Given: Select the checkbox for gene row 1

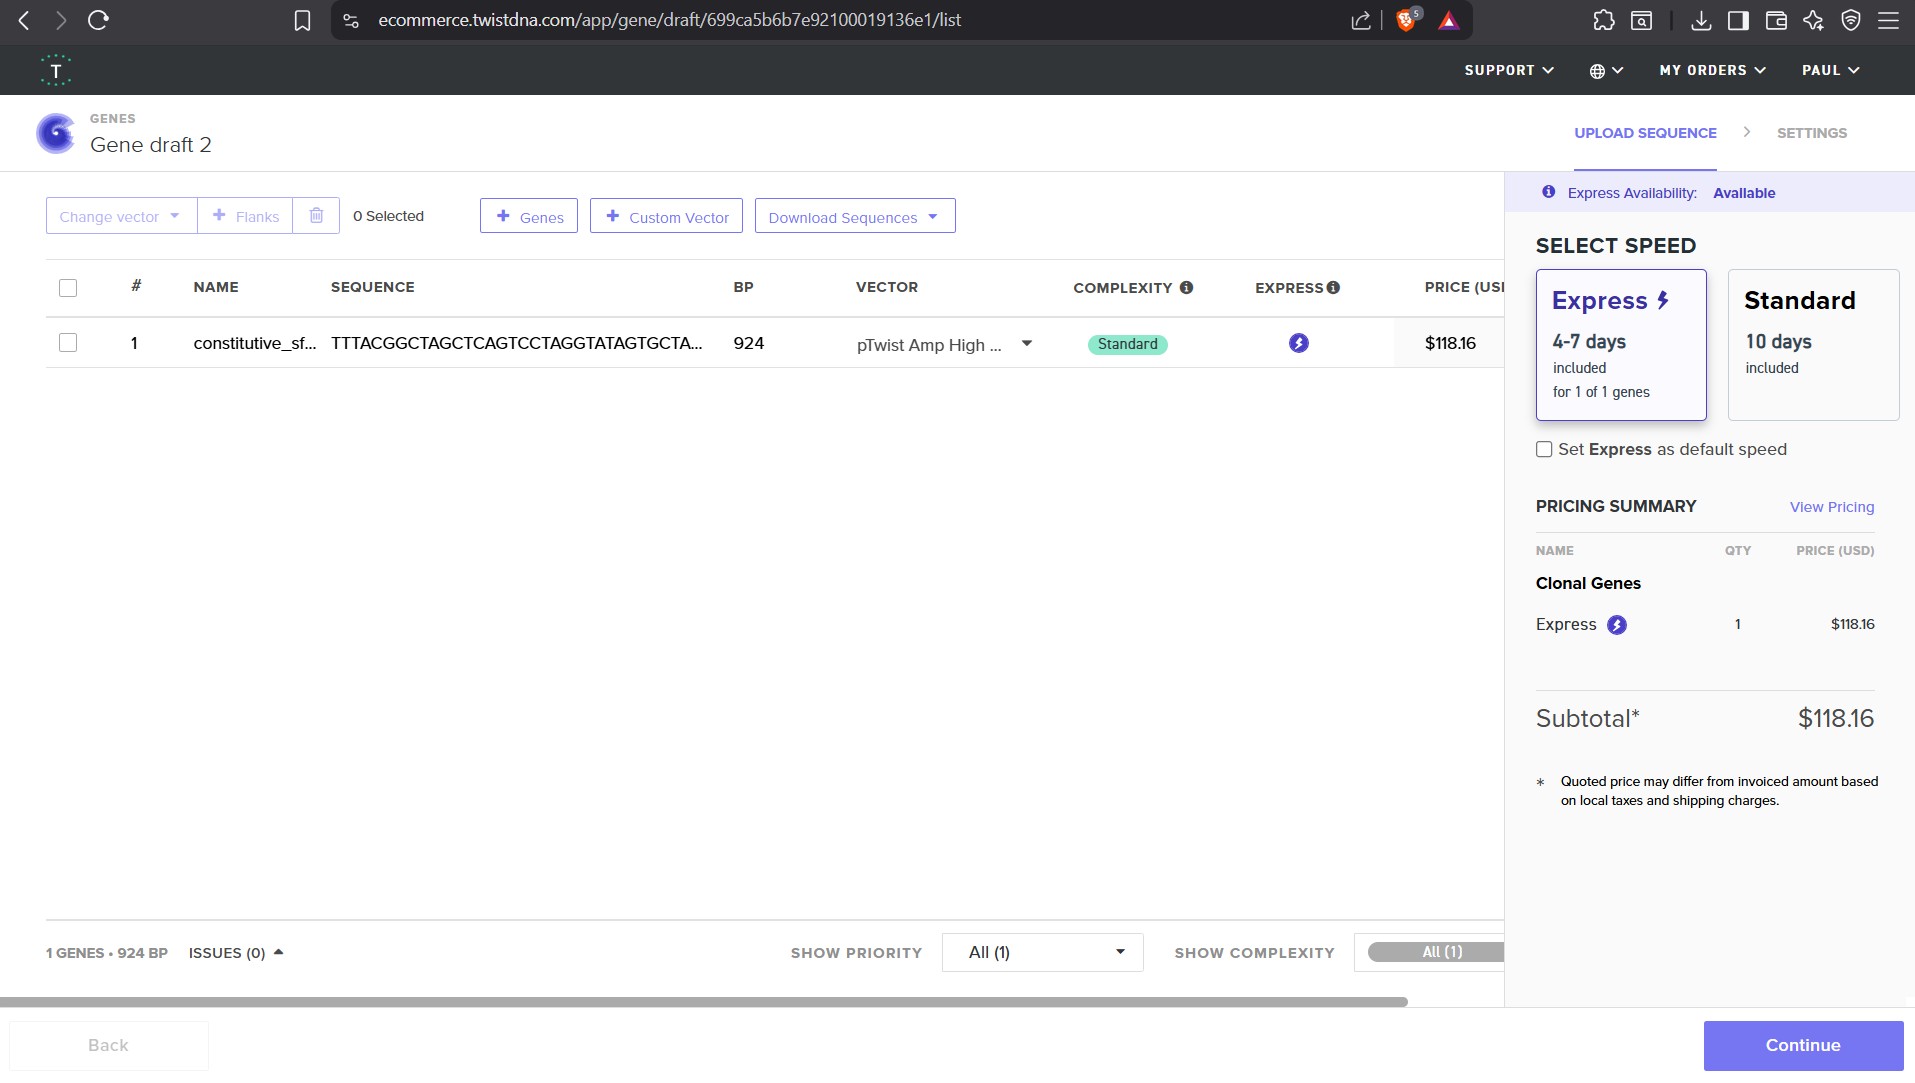Looking at the screenshot, I should tap(68, 343).
